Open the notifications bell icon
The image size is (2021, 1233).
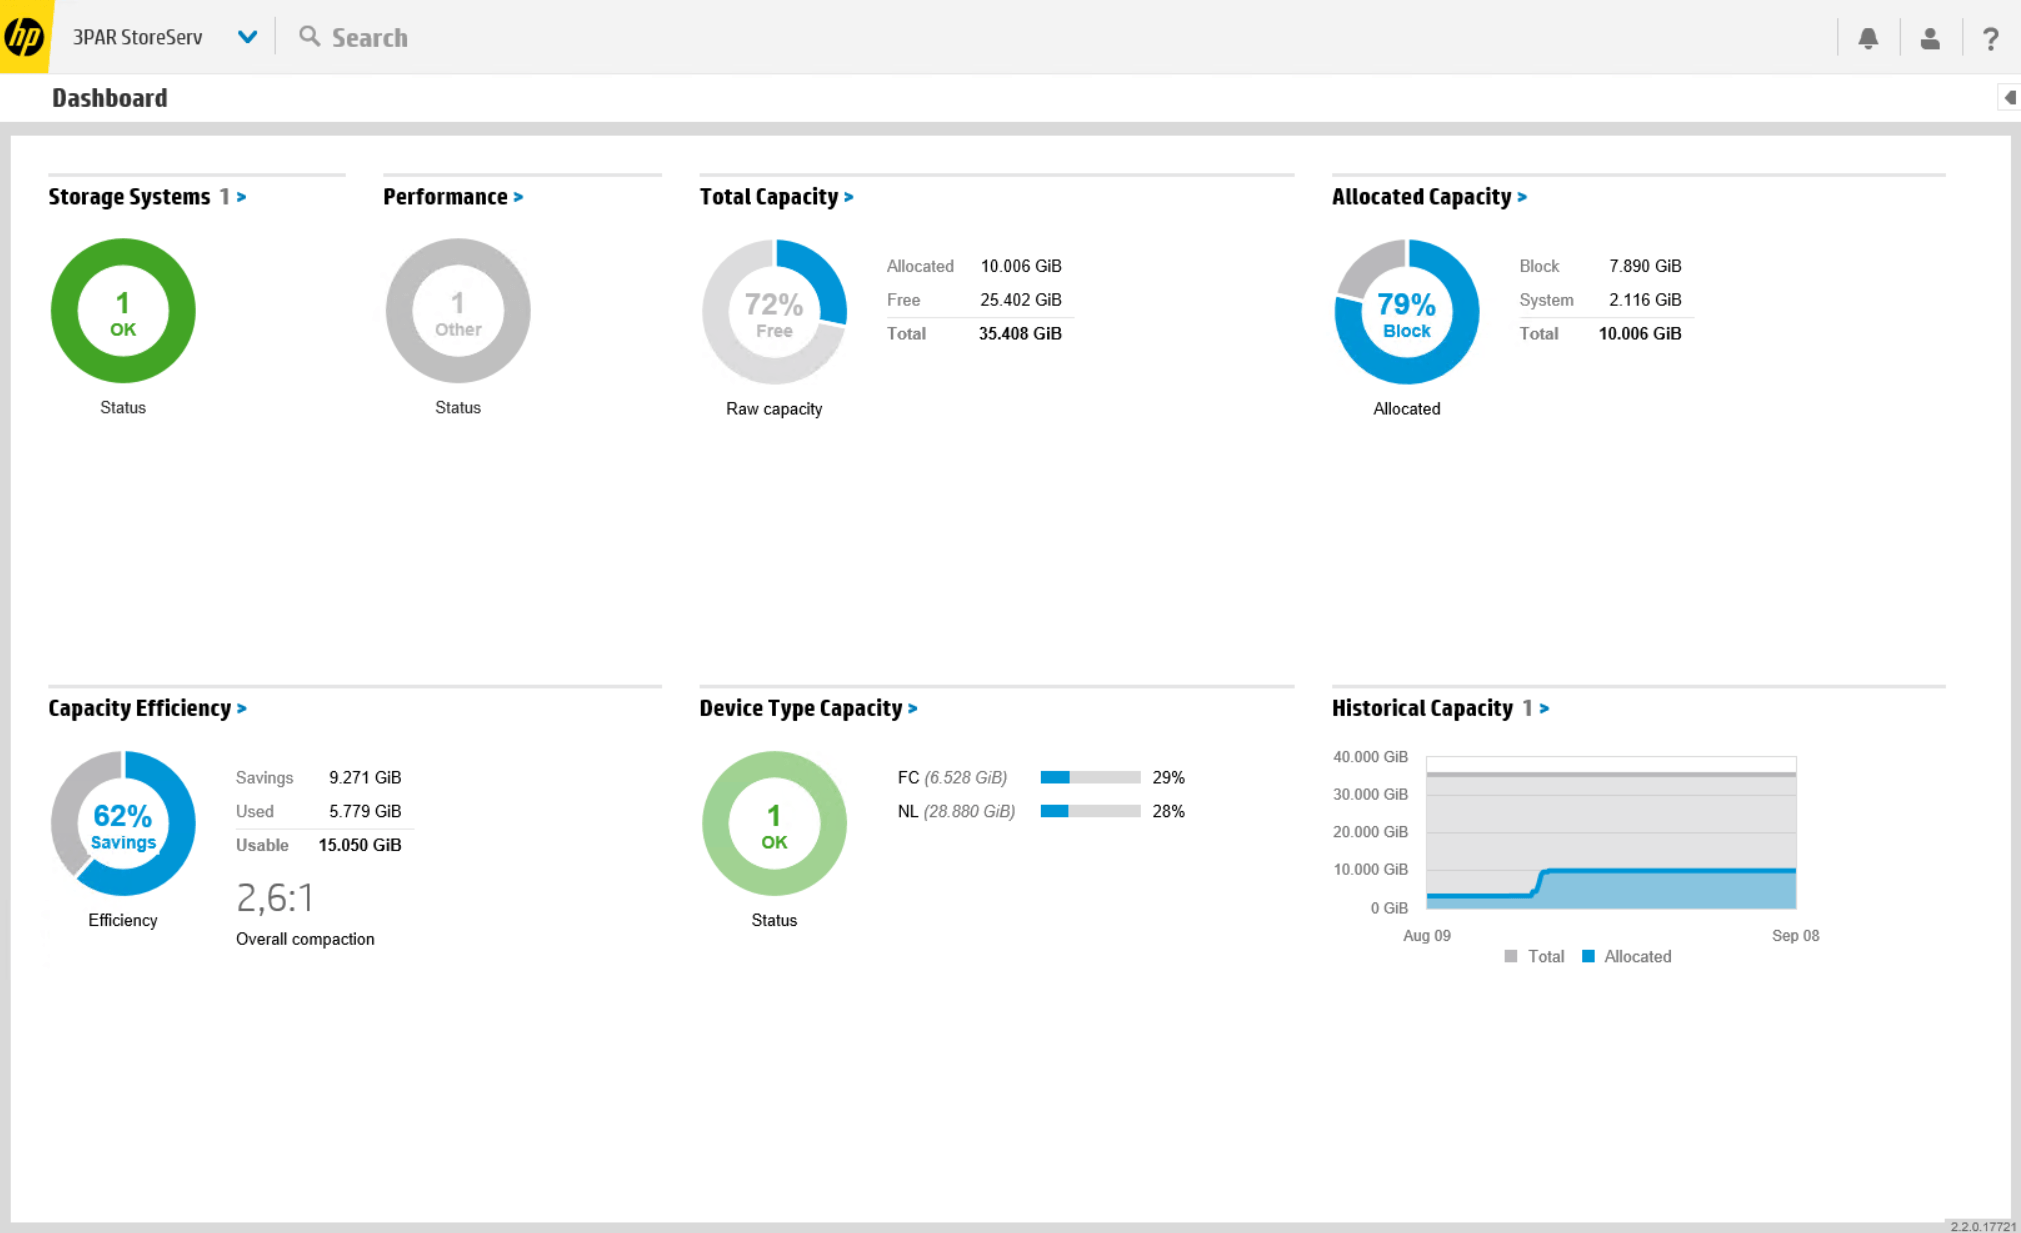pyautogui.click(x=1867, y=38)
